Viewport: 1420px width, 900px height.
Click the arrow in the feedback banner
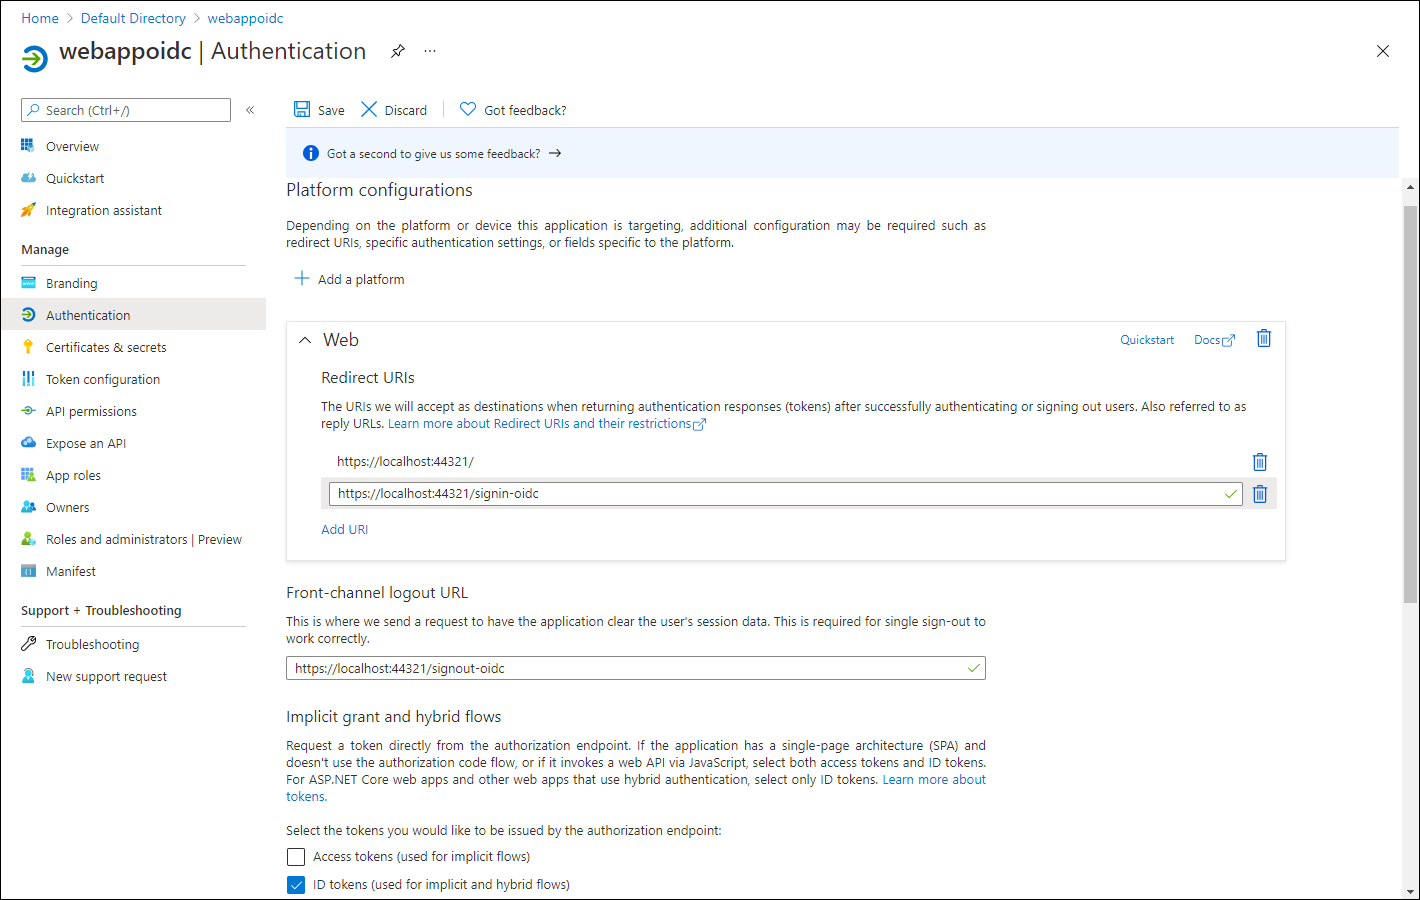pyautogui.click(x=555, y=153)
